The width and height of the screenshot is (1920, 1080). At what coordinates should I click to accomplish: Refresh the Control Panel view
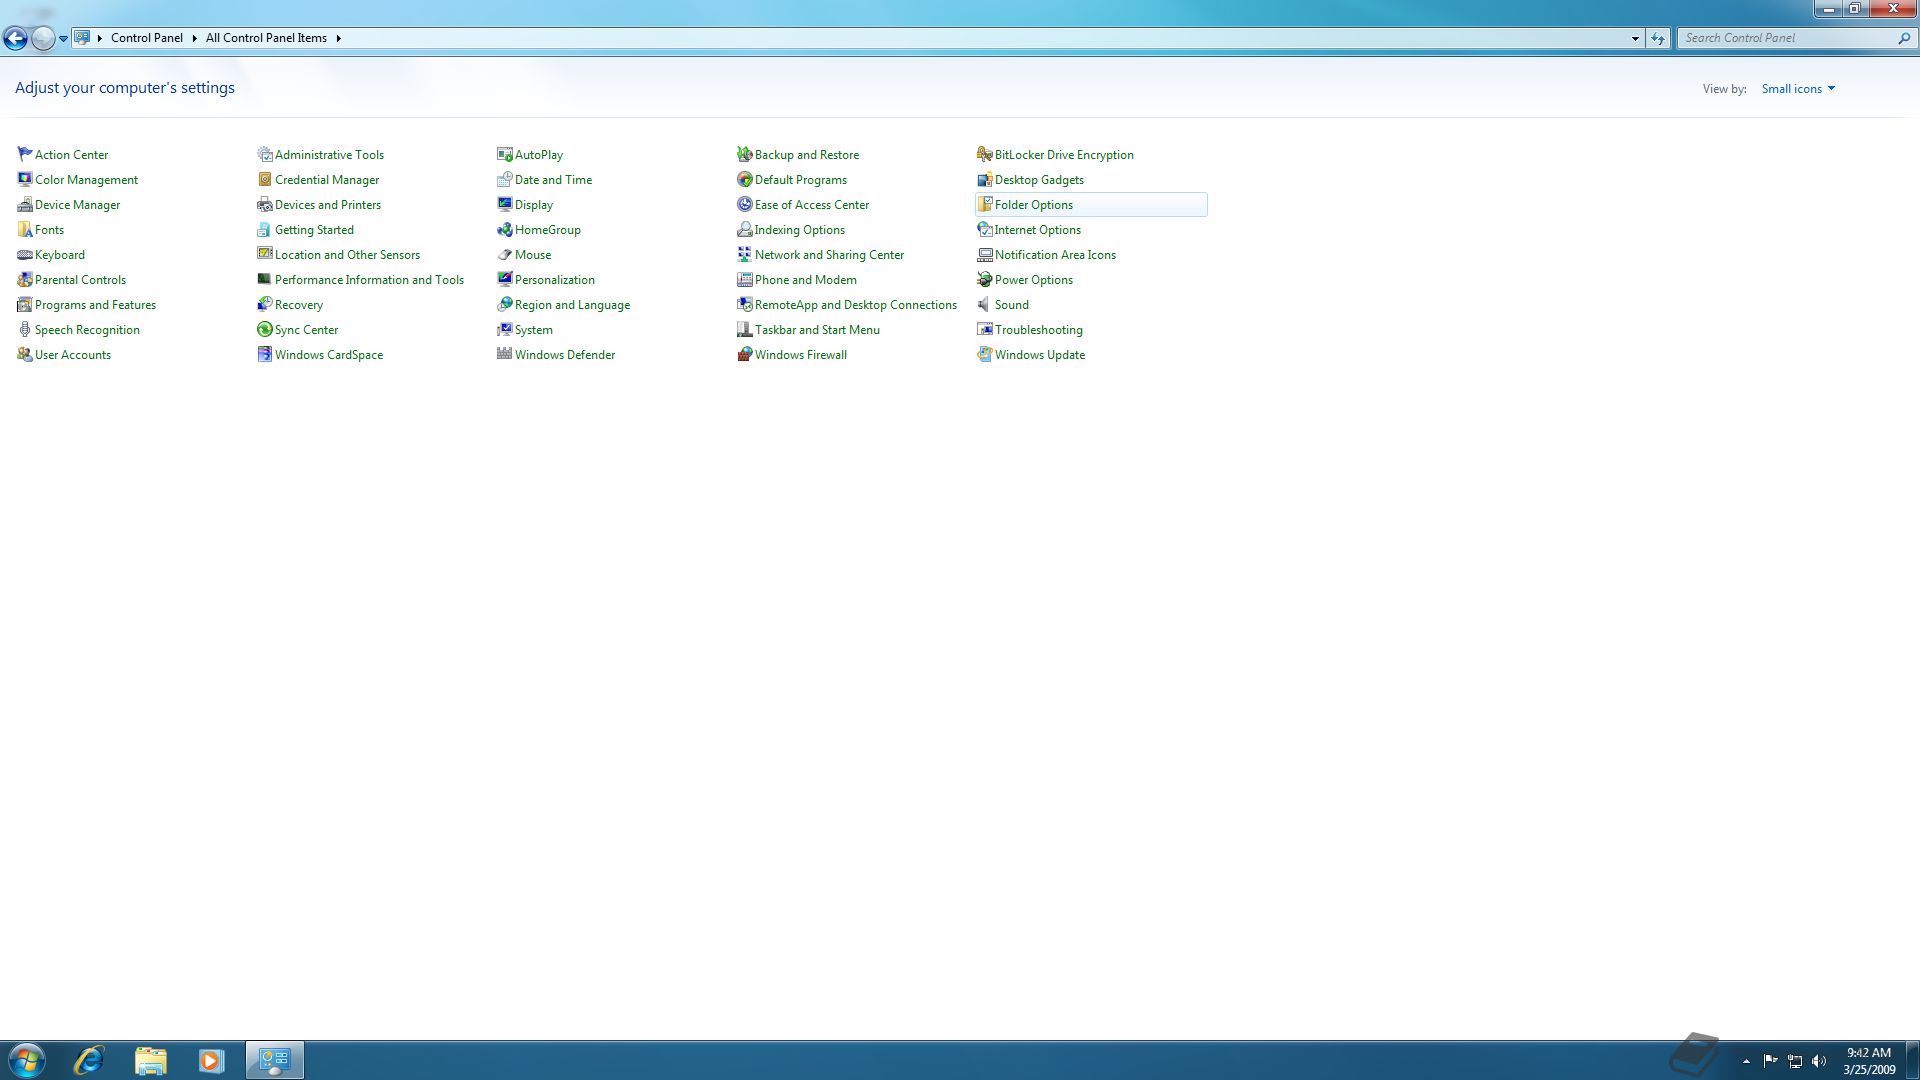coord(1658,38)
